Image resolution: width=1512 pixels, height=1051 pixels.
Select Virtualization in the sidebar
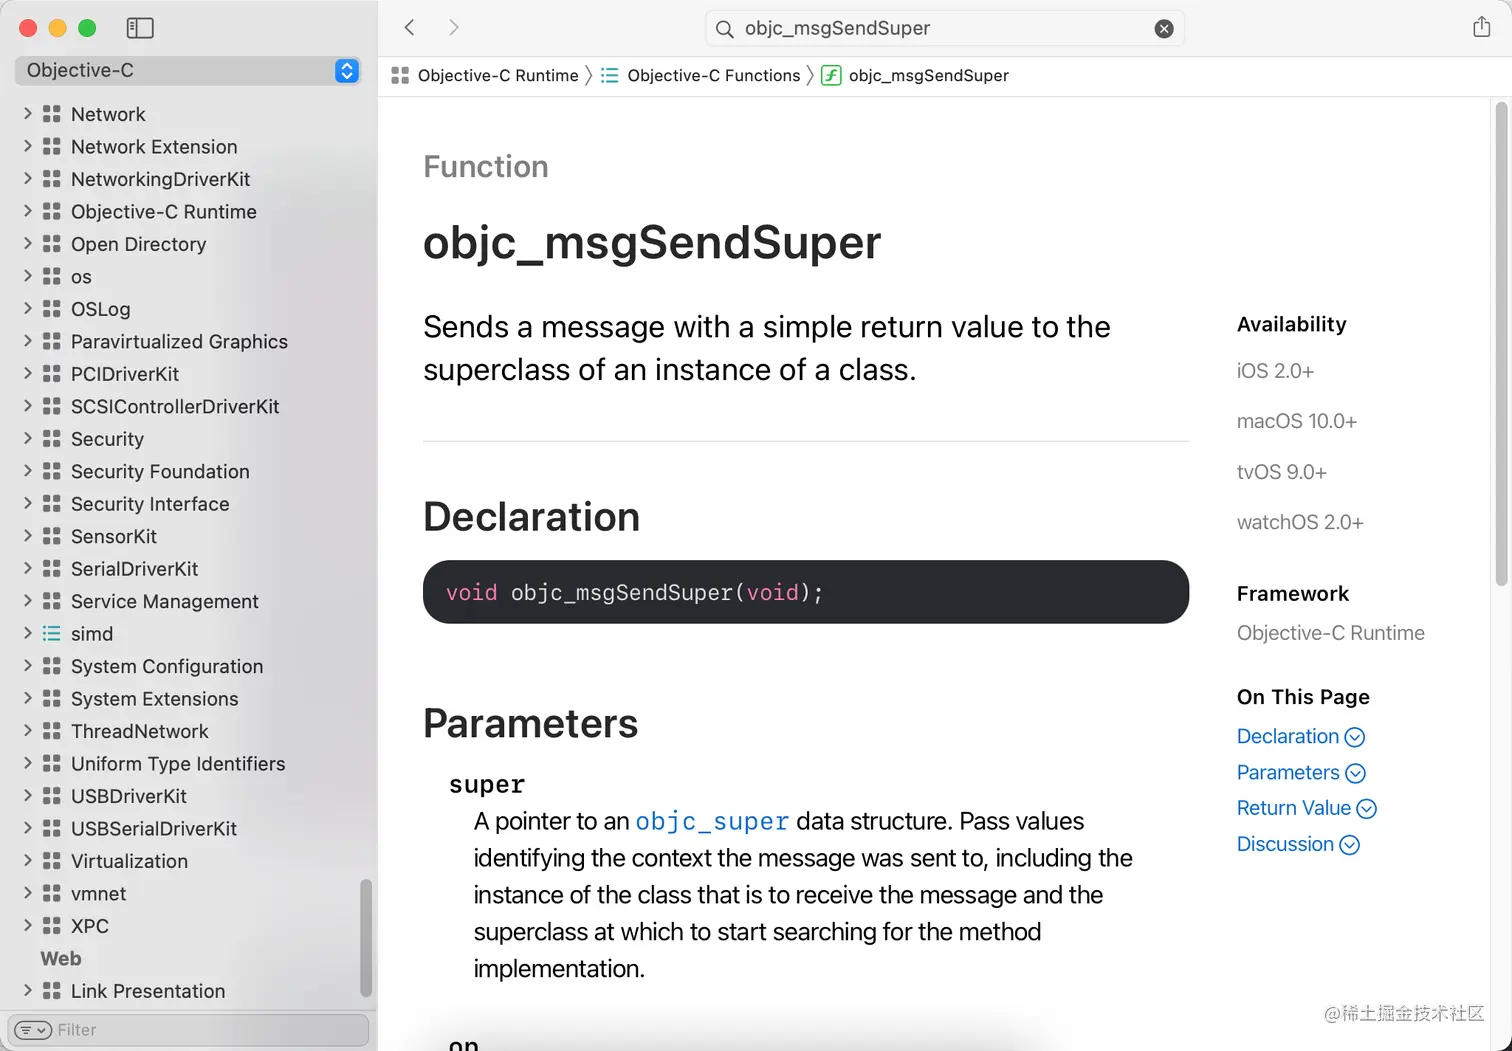pyautogui.click(x=129, y=861)
